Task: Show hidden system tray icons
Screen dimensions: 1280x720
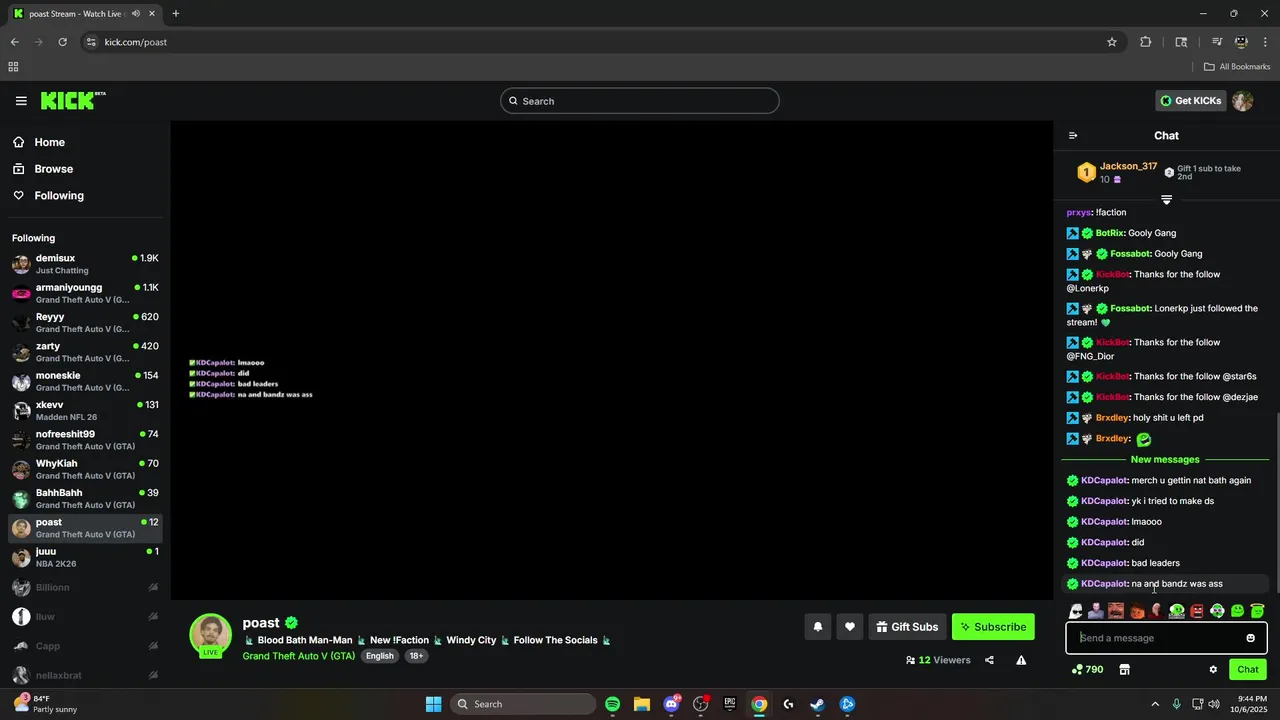Action: 1155,704
